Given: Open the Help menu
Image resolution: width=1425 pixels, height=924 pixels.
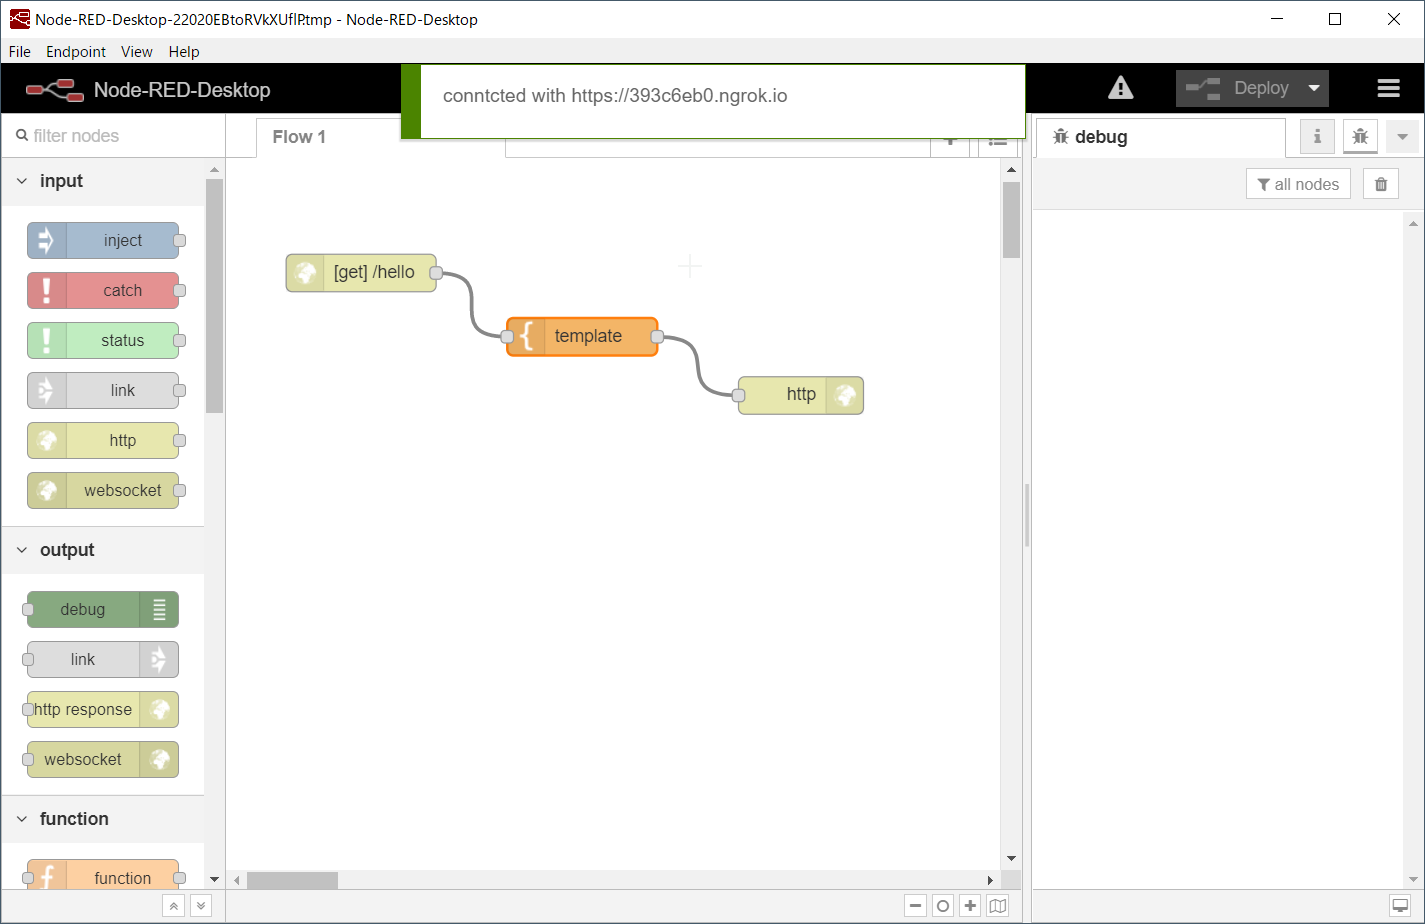Looking at the screenshot, I should 184,52.
